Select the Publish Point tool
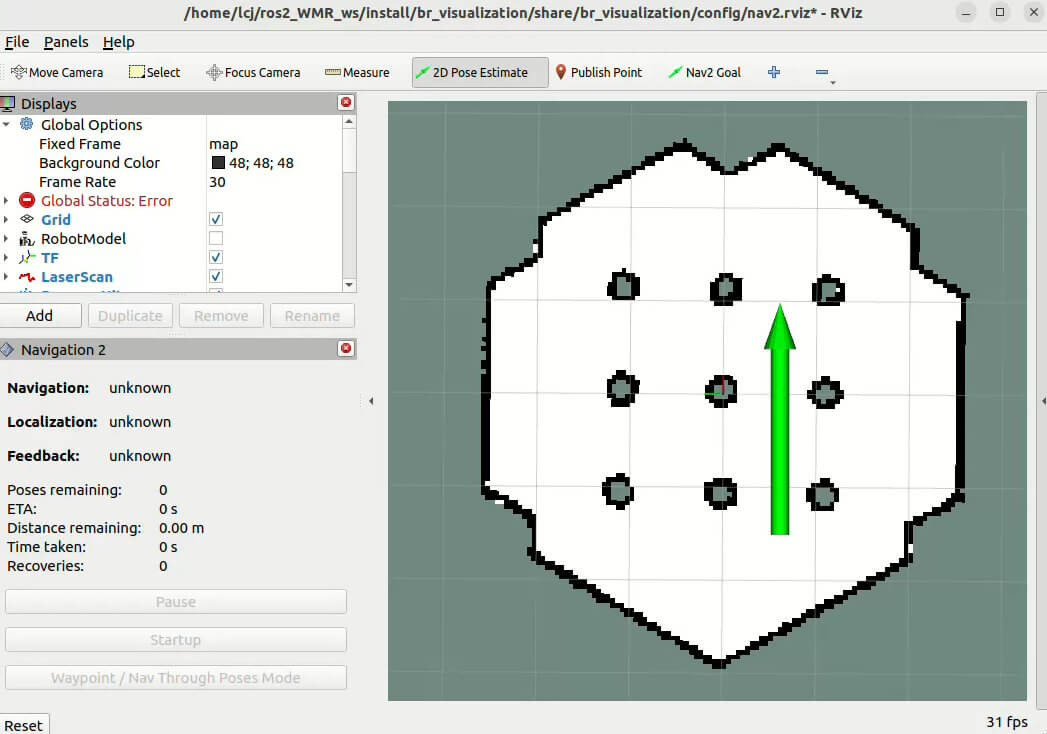 (x=598, y=72)
